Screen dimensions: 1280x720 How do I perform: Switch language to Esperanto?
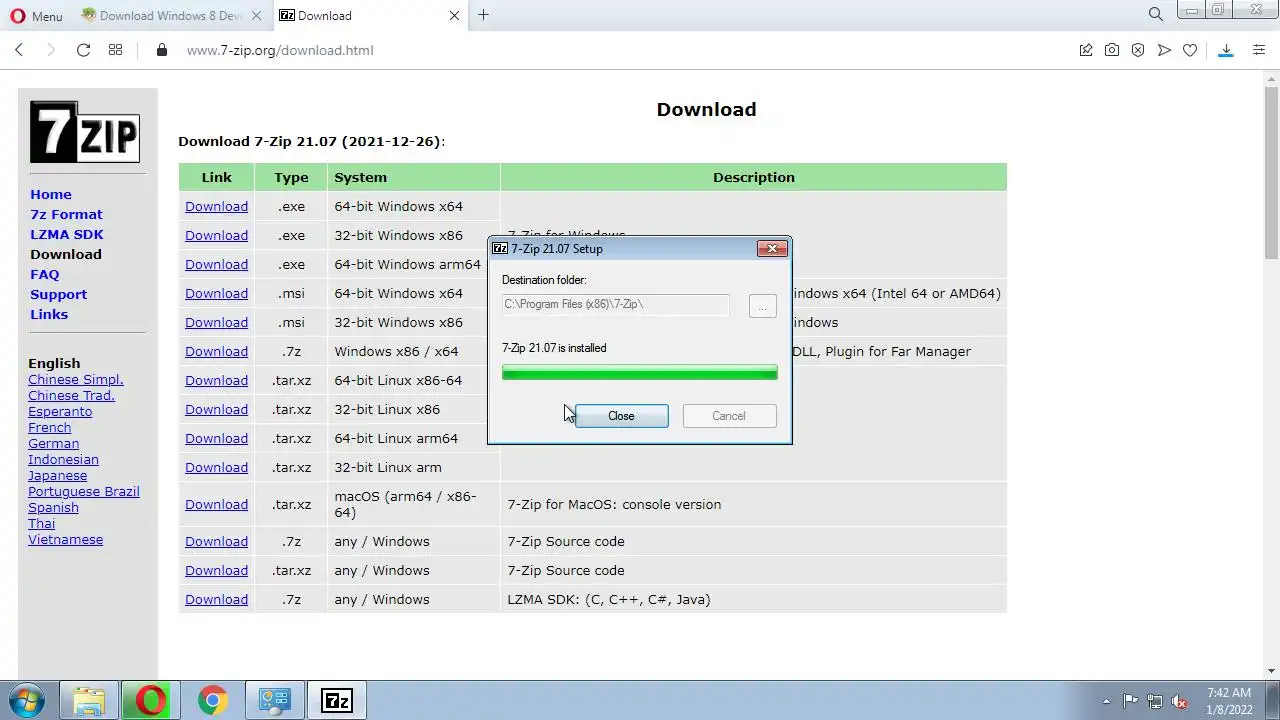tap(60, 411)
